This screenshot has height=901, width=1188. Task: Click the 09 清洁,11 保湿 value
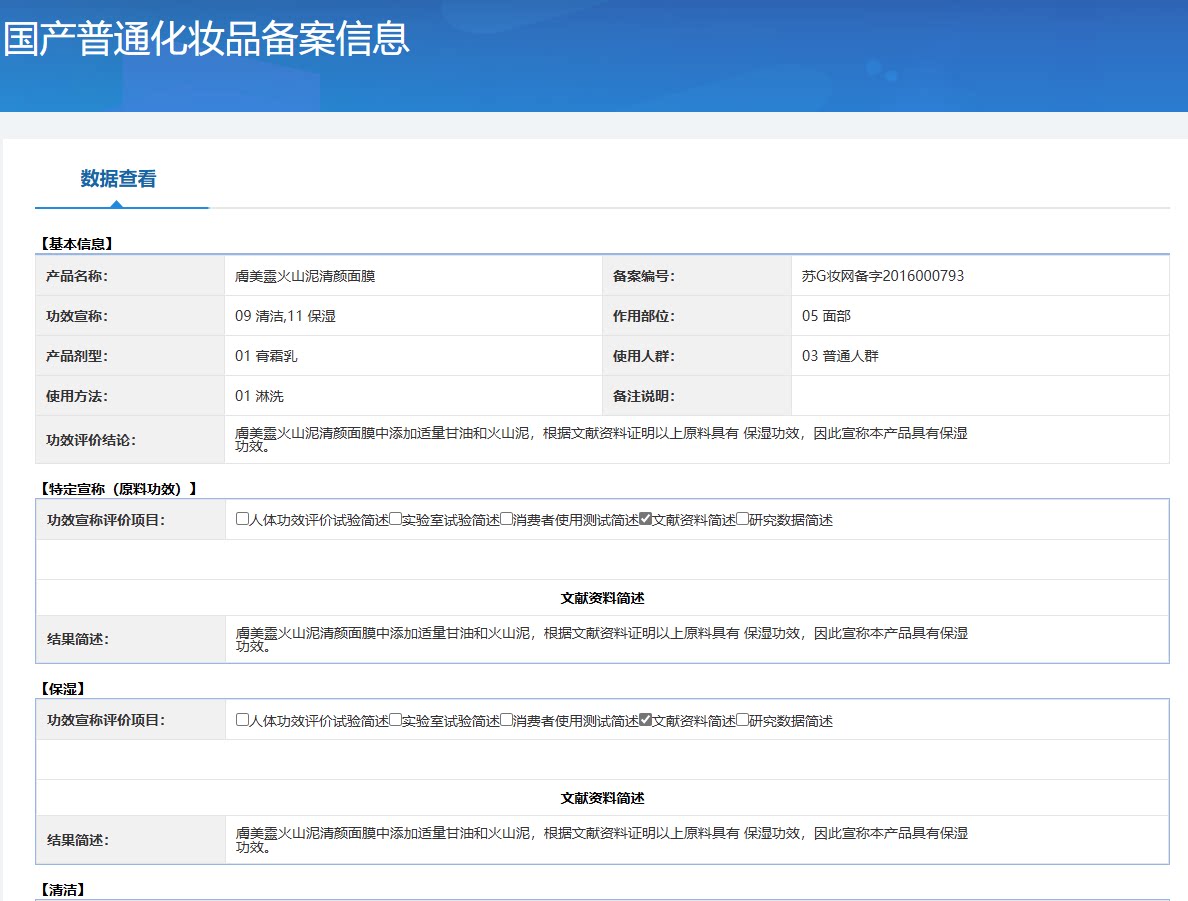pos(285,316)
